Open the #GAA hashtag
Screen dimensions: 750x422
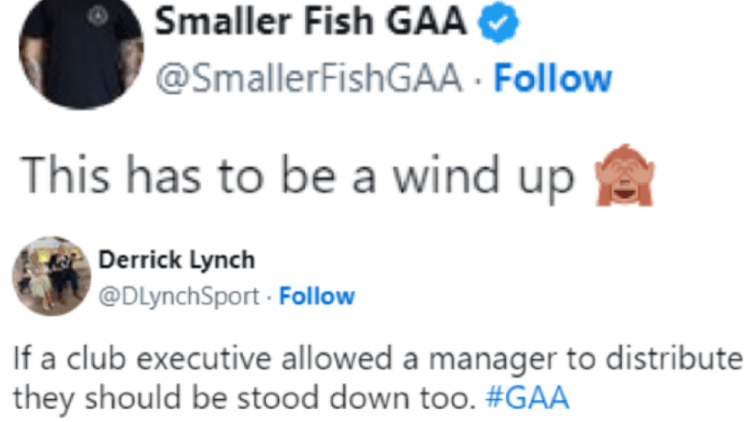coord(526,397)
